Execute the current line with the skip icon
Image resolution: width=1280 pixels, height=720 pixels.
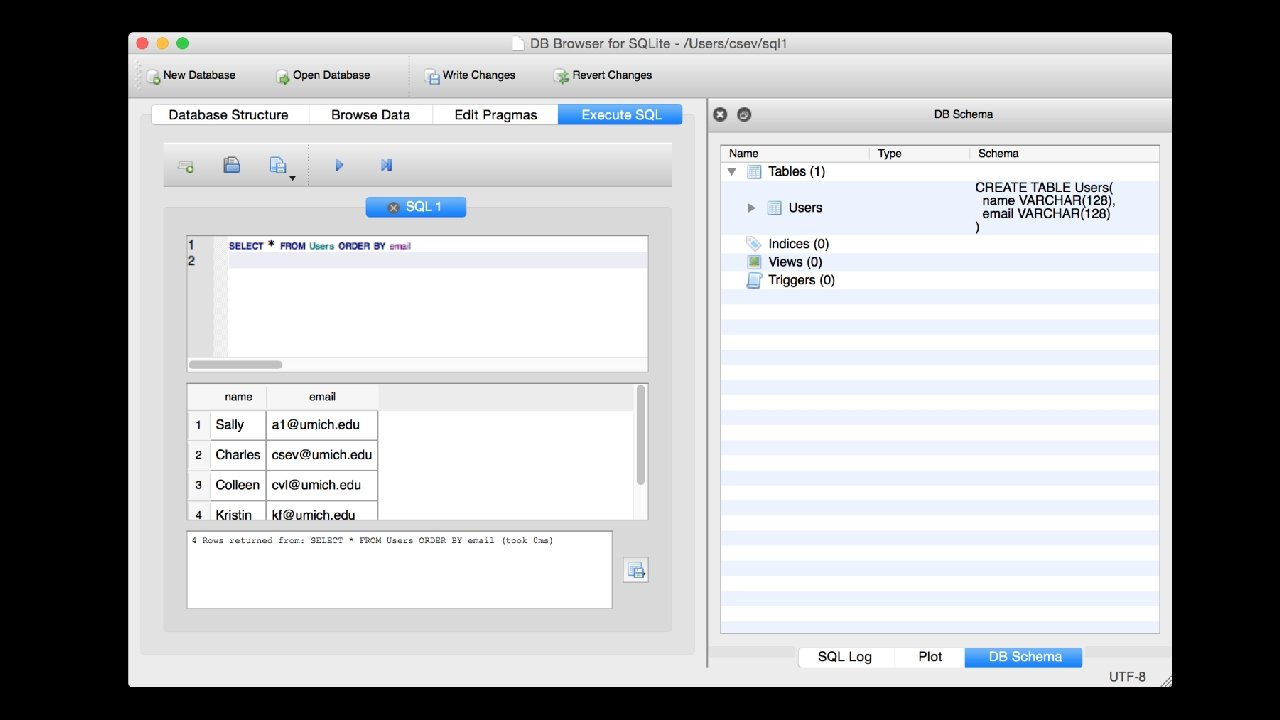(386, 166)
